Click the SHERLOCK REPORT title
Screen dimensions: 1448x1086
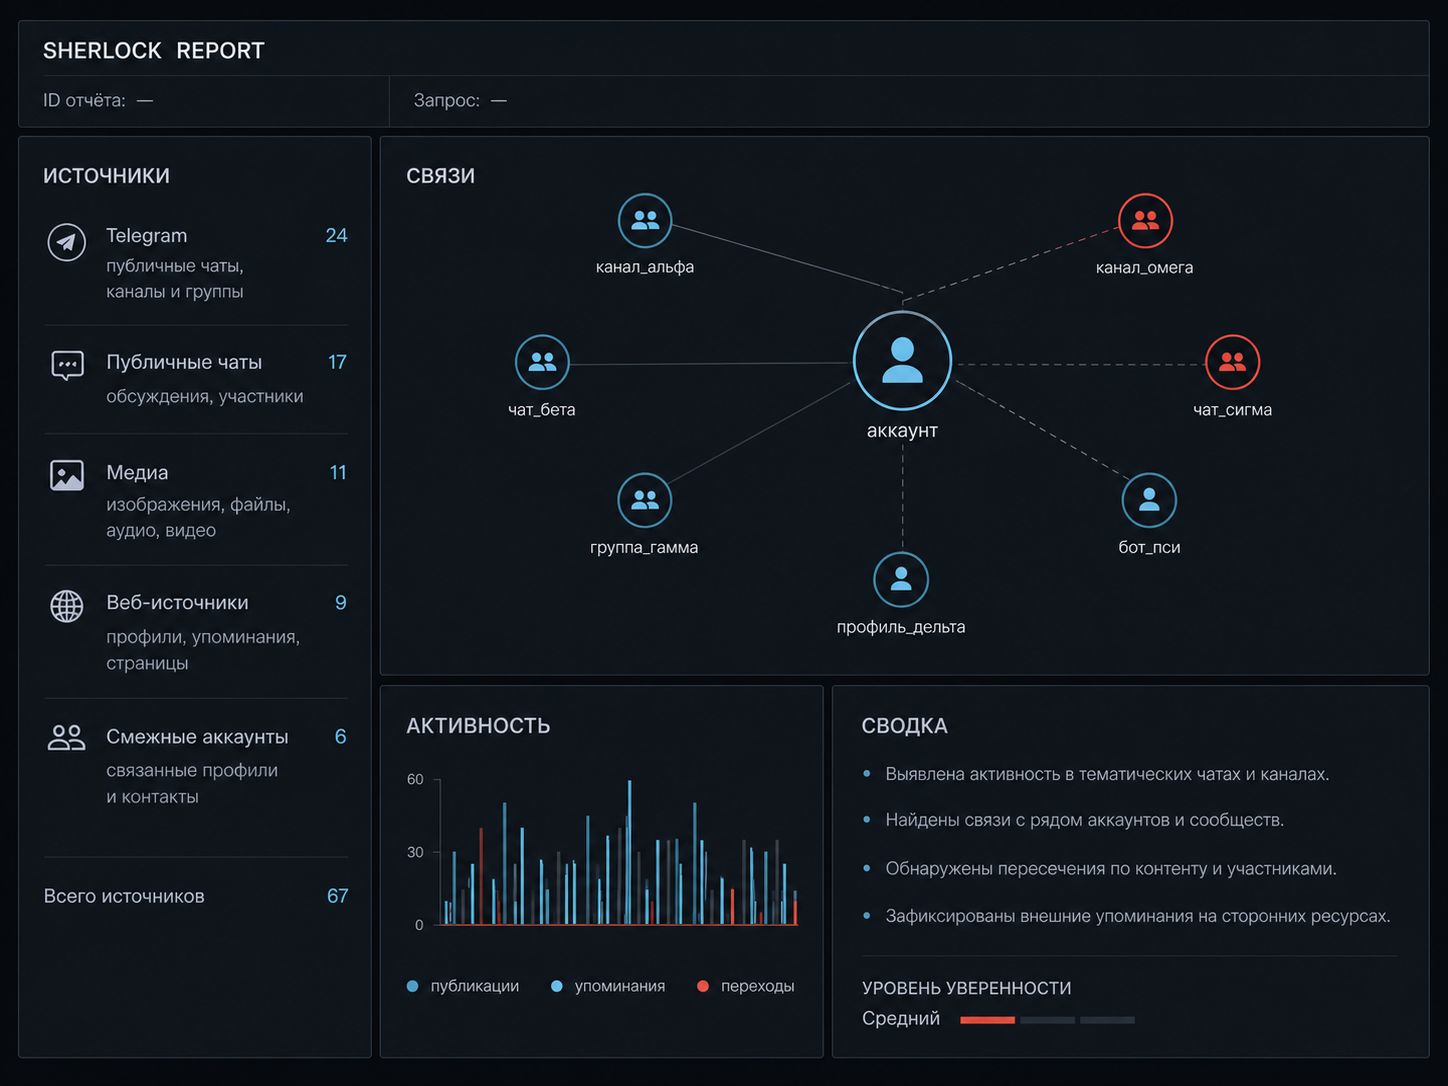coord(154,51)
